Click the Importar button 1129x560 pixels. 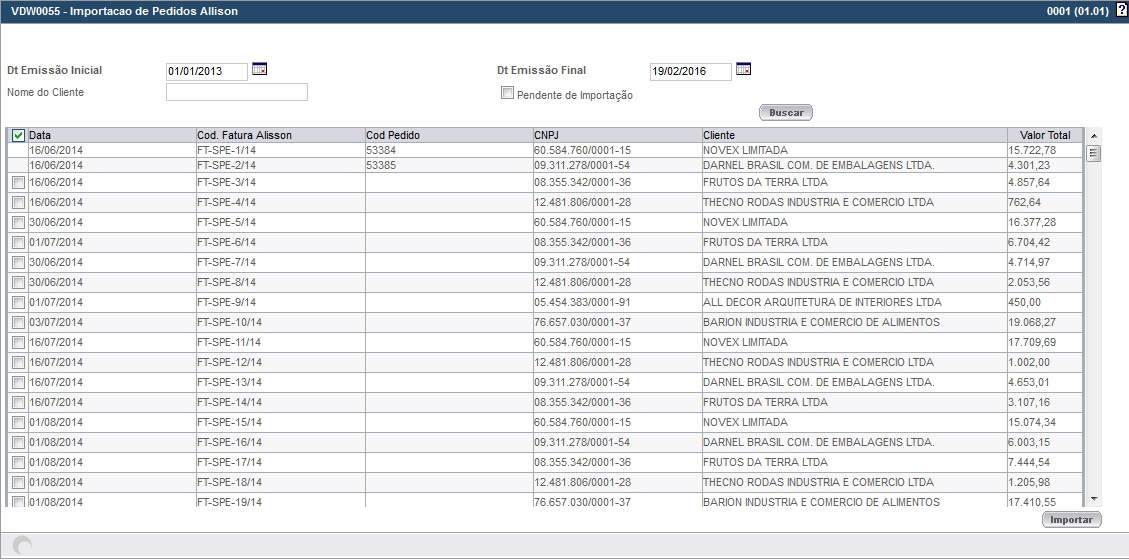click(x=1071, y=520)
